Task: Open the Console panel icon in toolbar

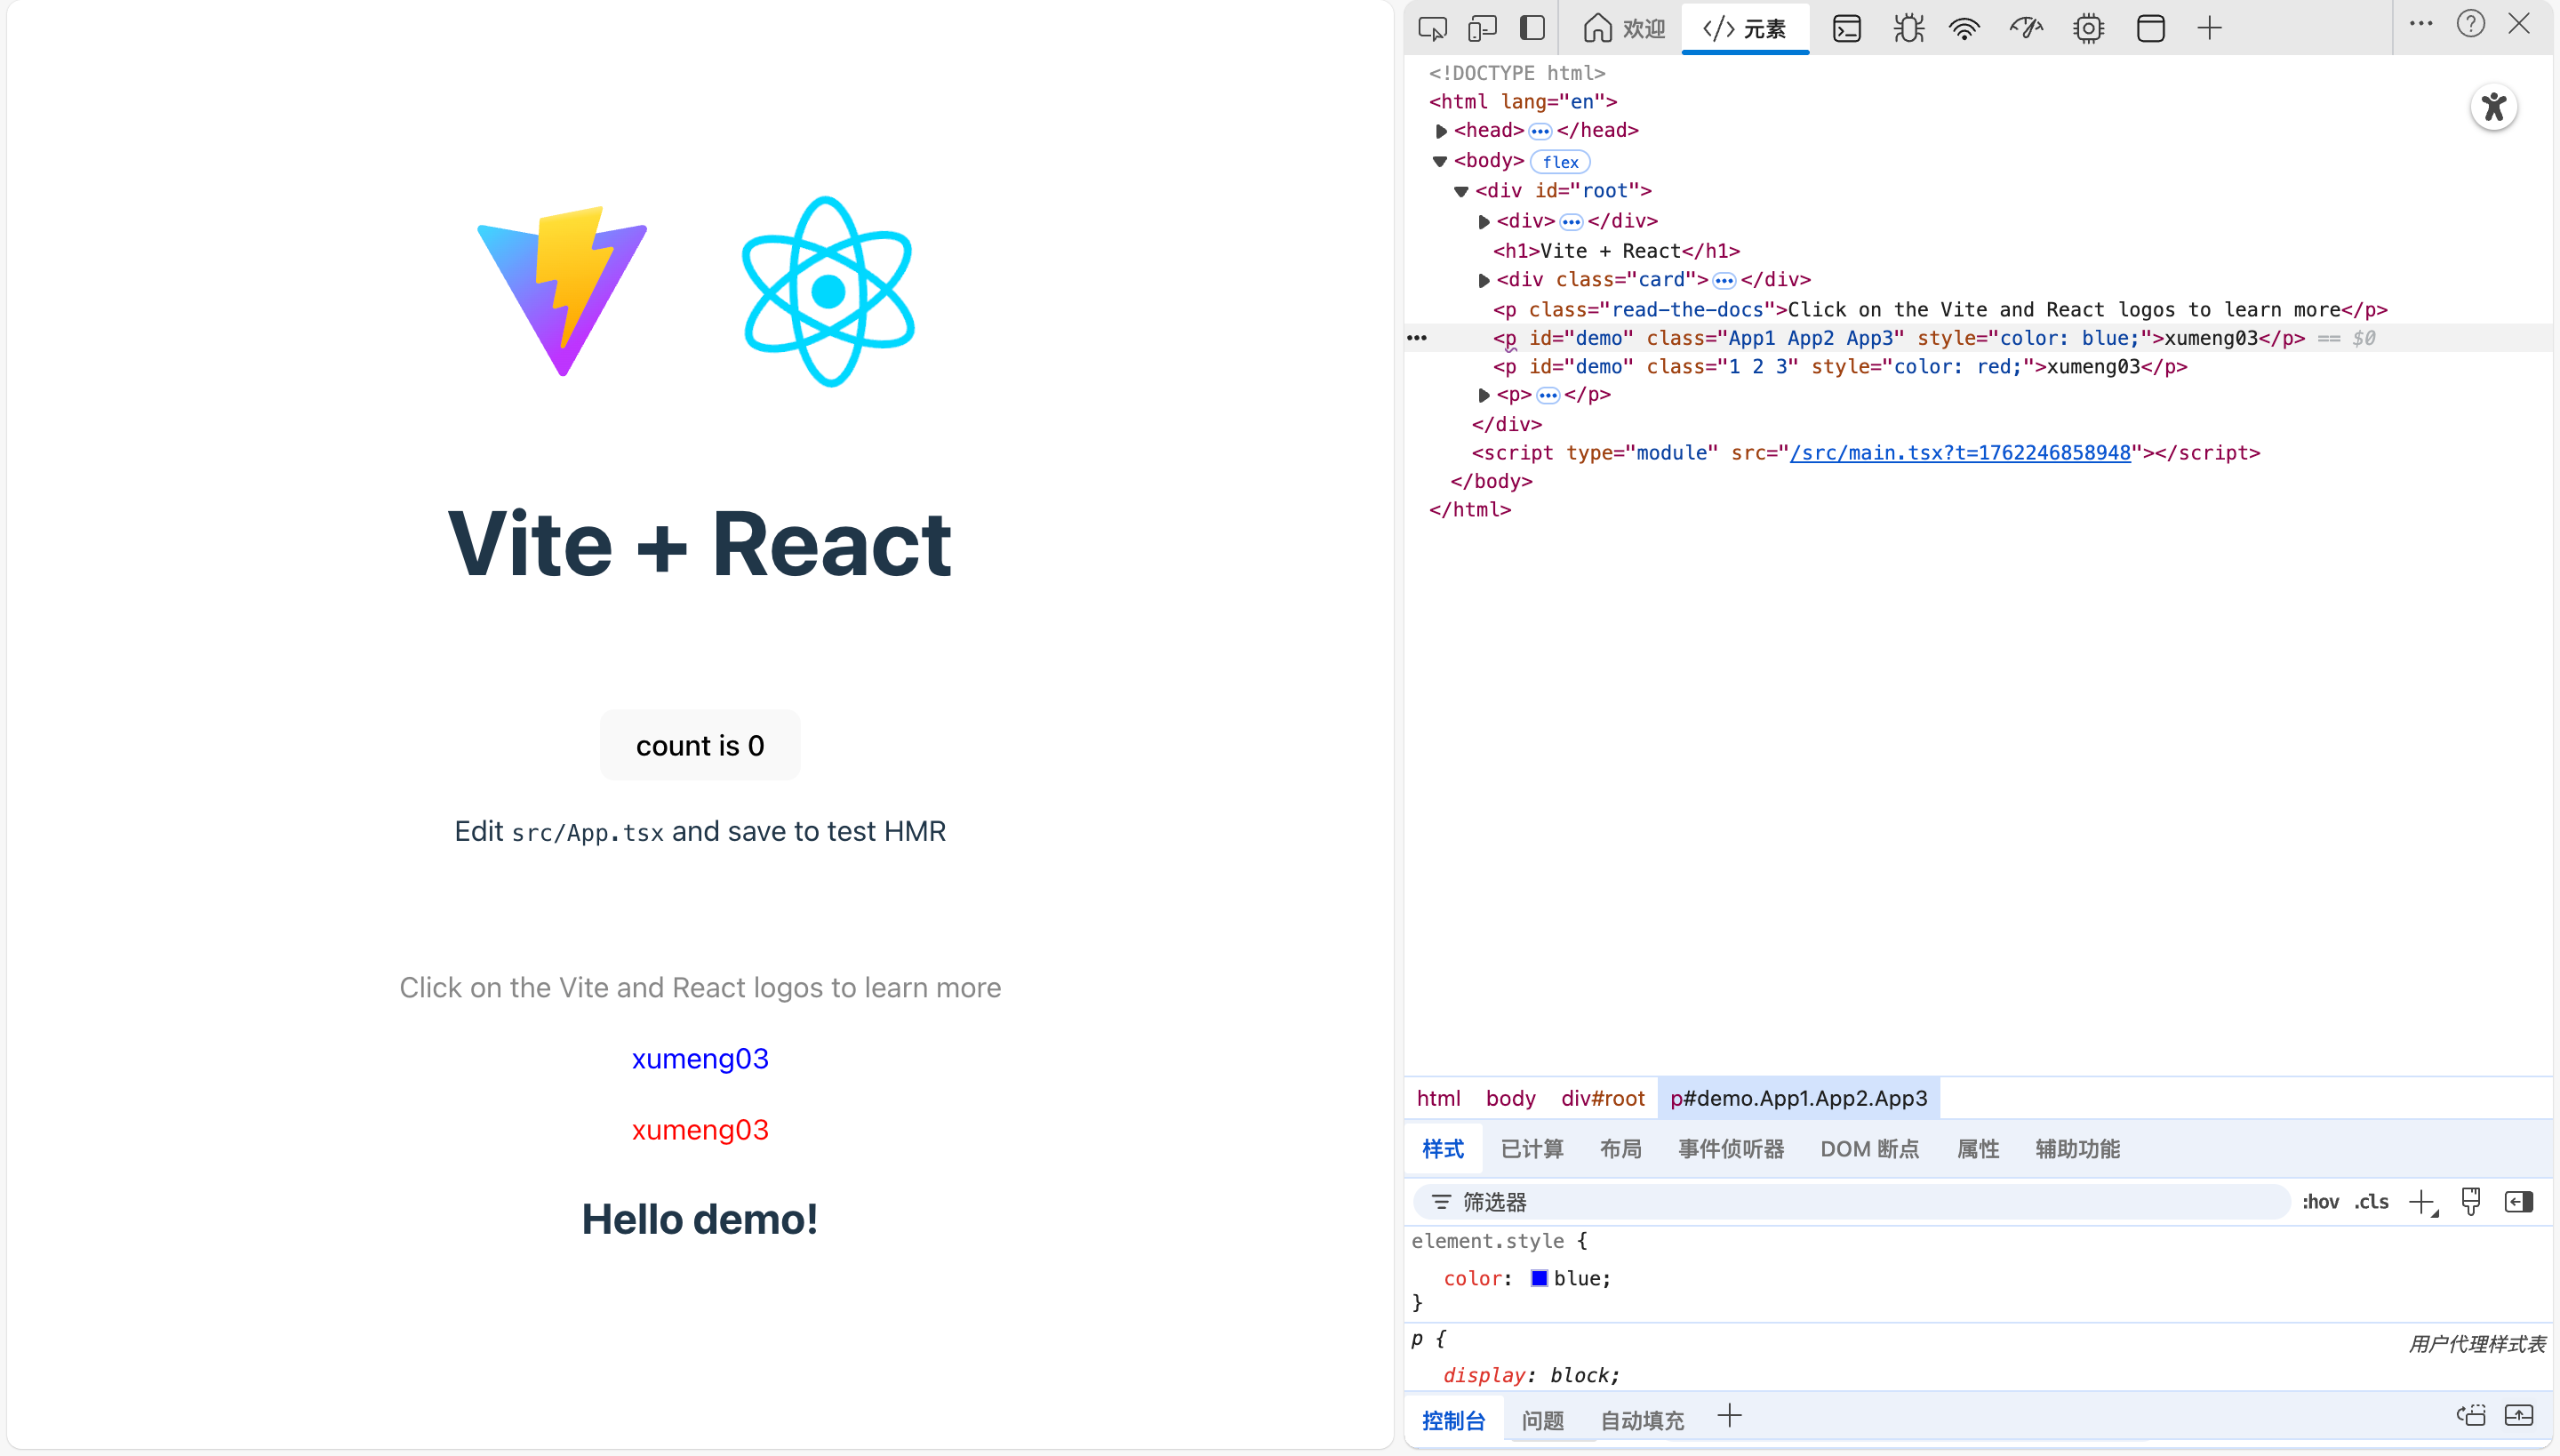Action: pos(1846,28)
